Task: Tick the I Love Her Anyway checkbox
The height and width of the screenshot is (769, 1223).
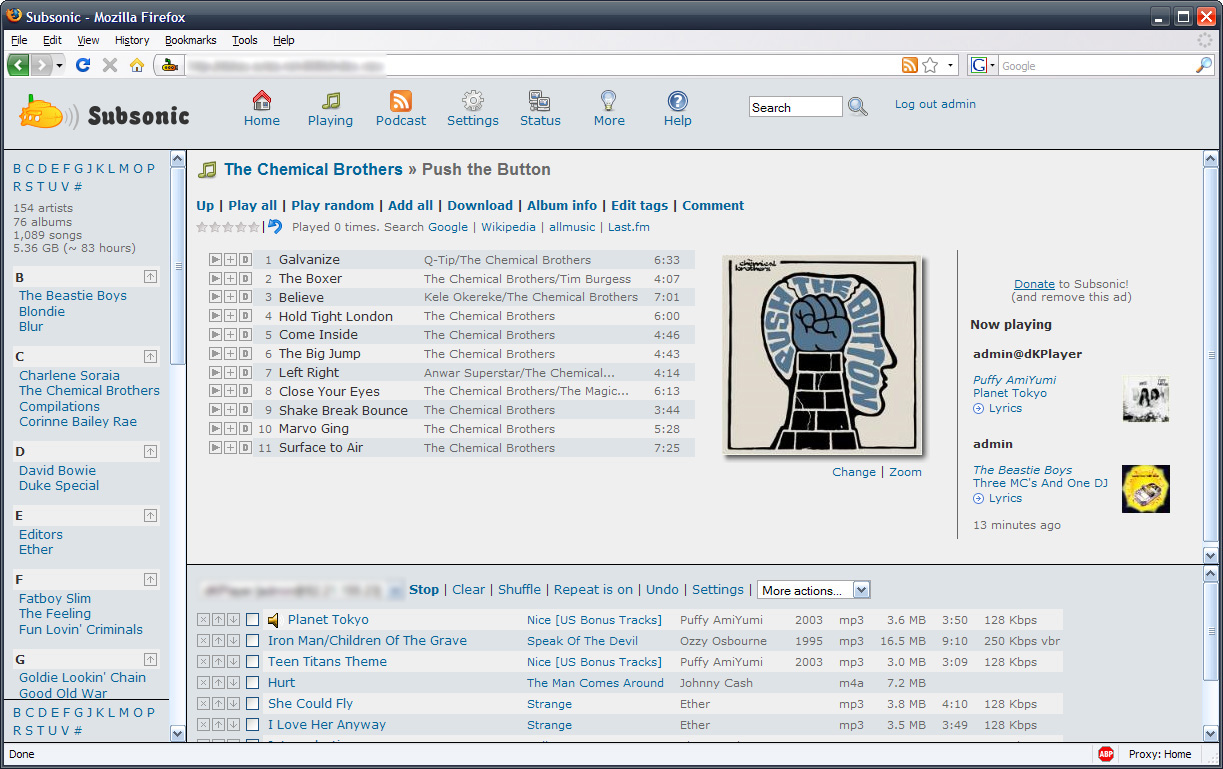Action: pyautogui.click(x=253, y=725)
